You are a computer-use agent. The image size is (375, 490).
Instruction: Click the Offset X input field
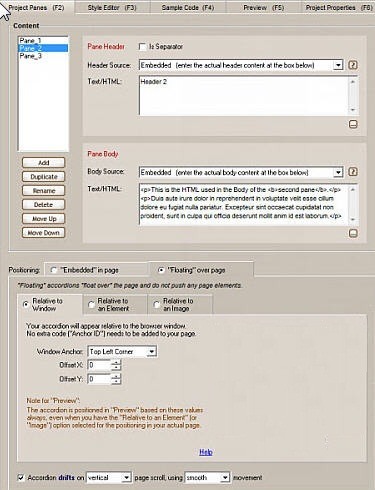point(99,365)
